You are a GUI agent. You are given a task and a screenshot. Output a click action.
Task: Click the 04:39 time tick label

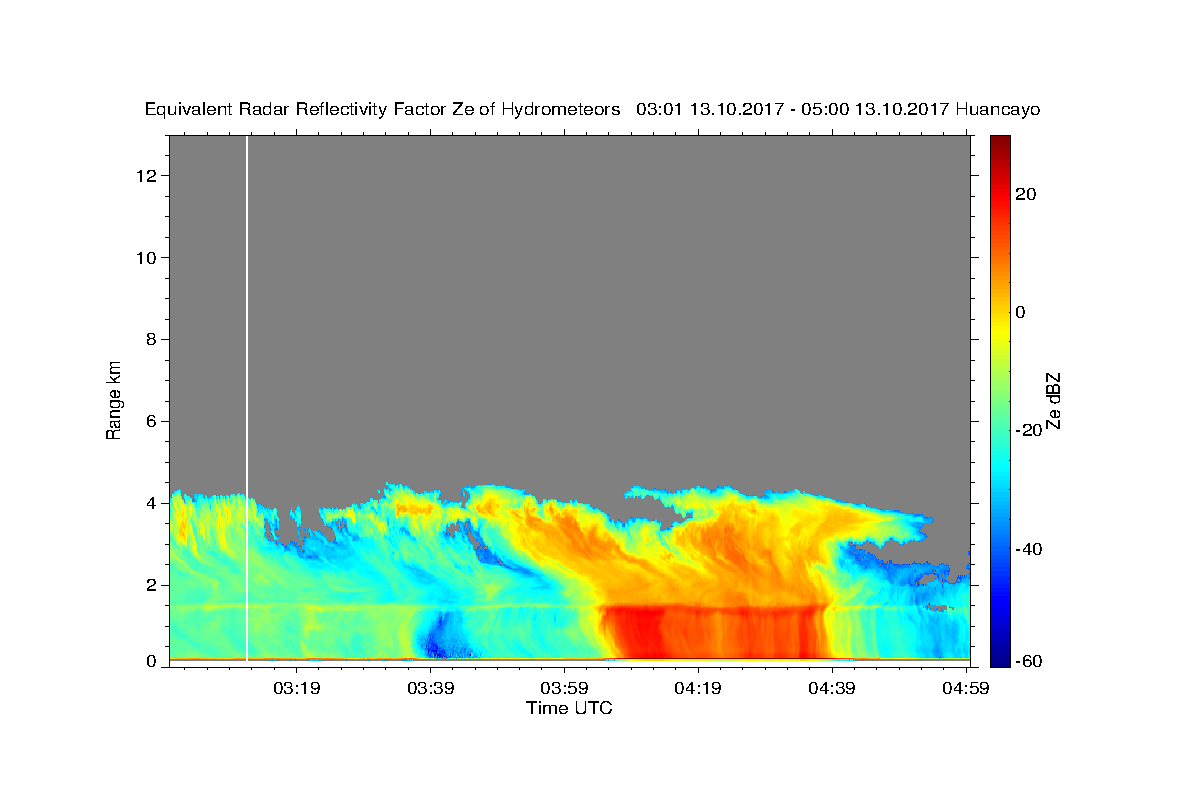[832, 687]
